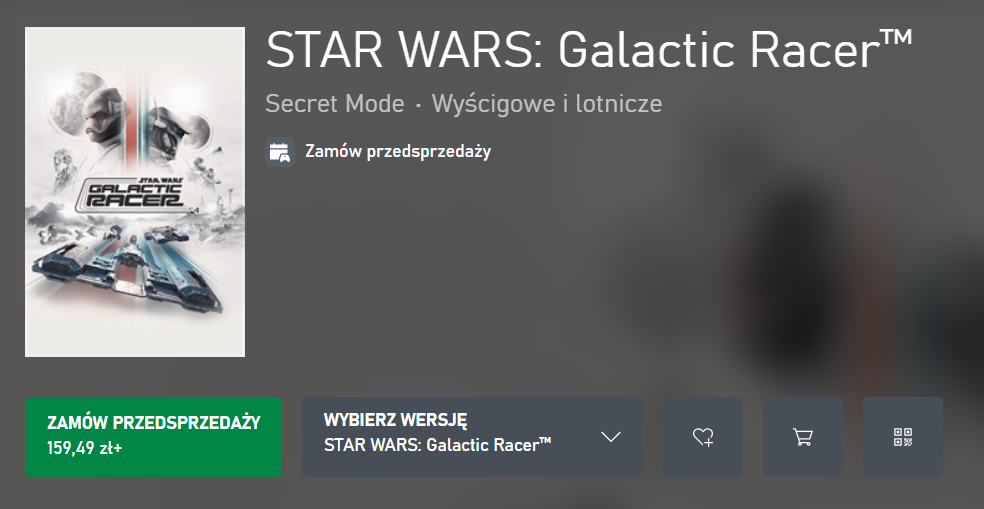Click the shopping cart icon button
The width and height of the screenshot is (984, 509).
point(803,437)
